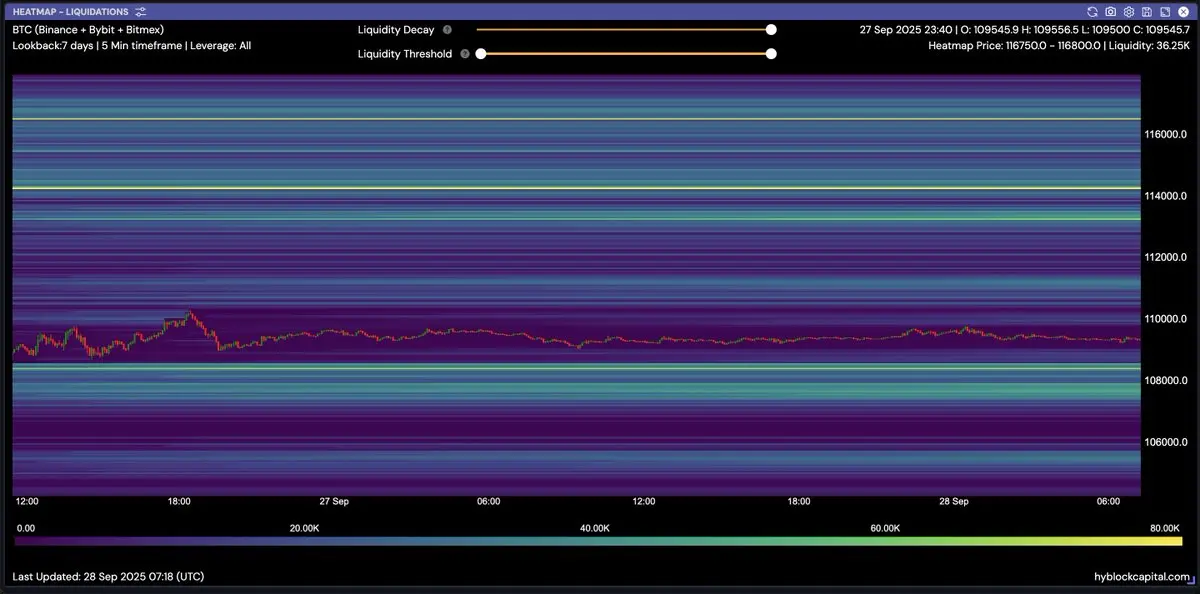This screenshot has width=1200, height=594.
Task: Click the 80.00K legend value
Action: click(1165, 527)
